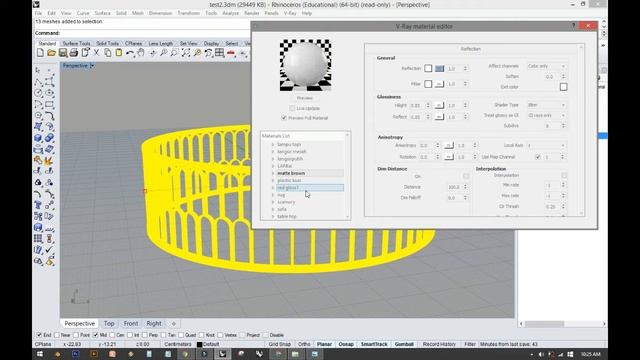
Task: Expand the sofa material item
Action: (273, 209)
